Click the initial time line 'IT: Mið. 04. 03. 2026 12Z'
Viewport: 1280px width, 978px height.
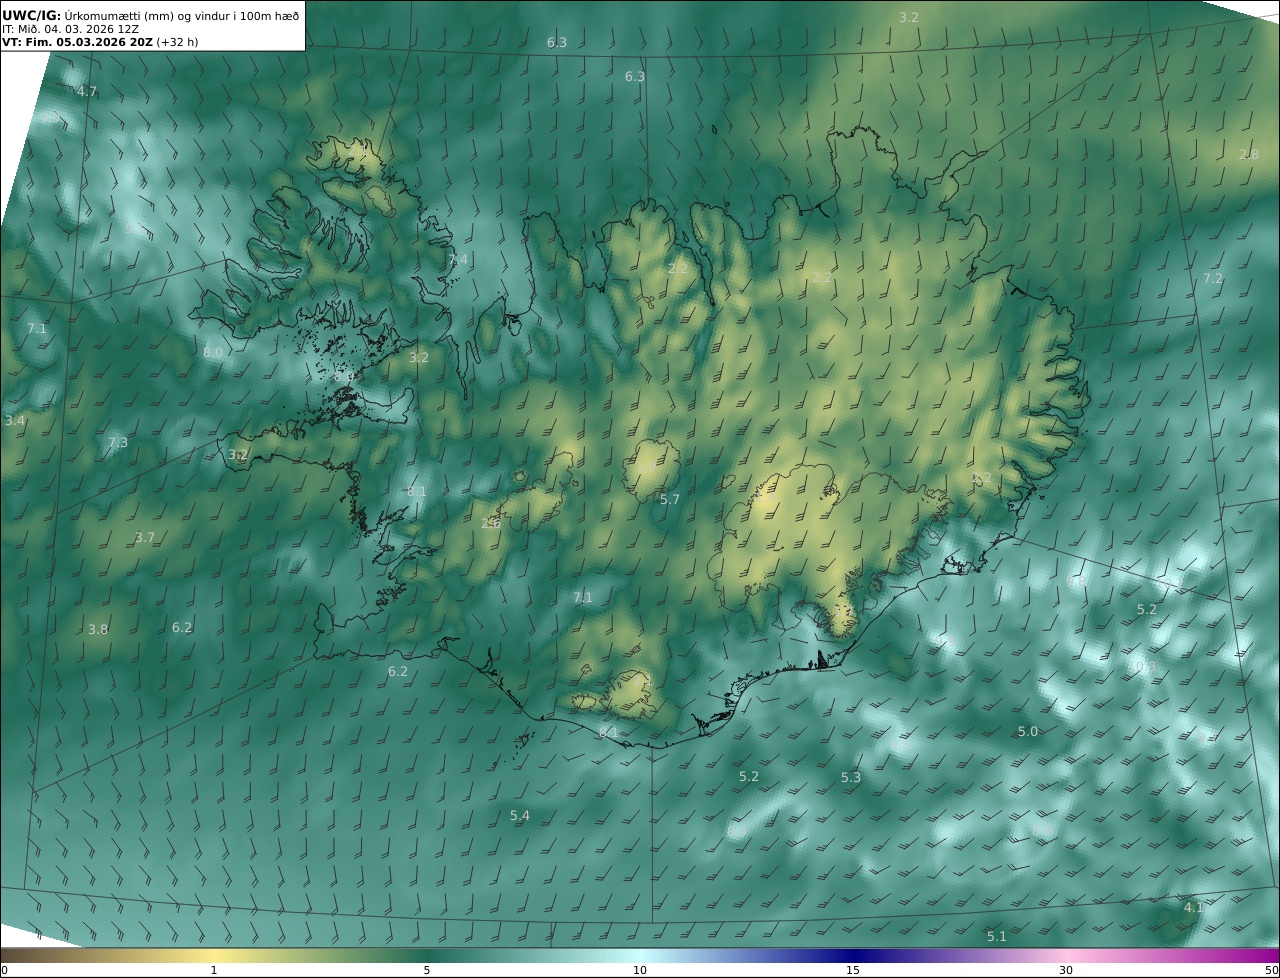[x=70, y=29]
